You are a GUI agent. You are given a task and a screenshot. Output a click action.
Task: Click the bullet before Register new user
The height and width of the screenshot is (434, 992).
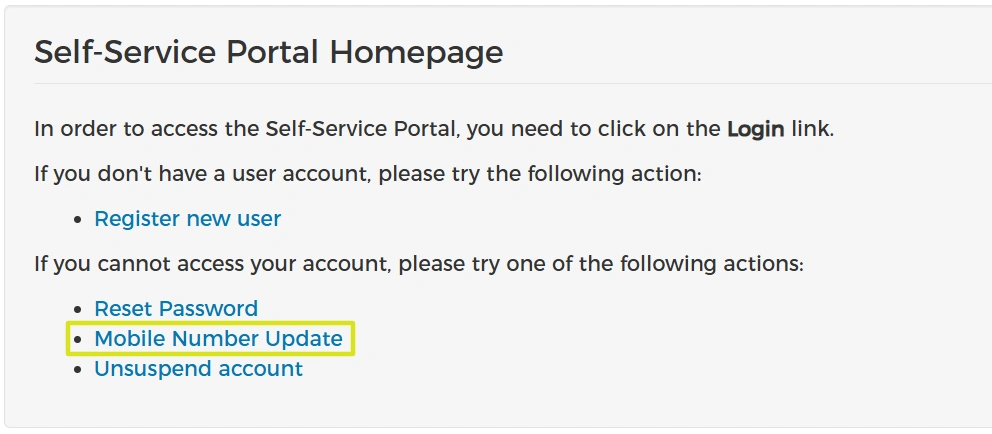(x=80, y=220)
